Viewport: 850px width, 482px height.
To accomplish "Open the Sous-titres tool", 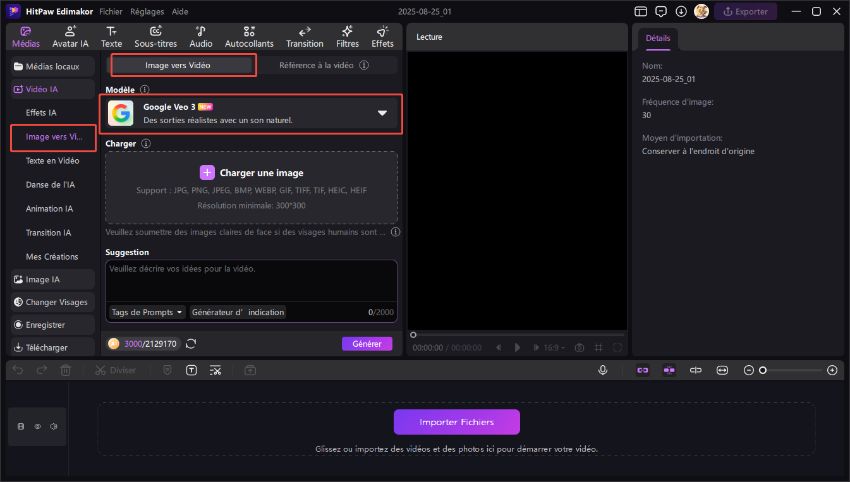I will 156,37.
